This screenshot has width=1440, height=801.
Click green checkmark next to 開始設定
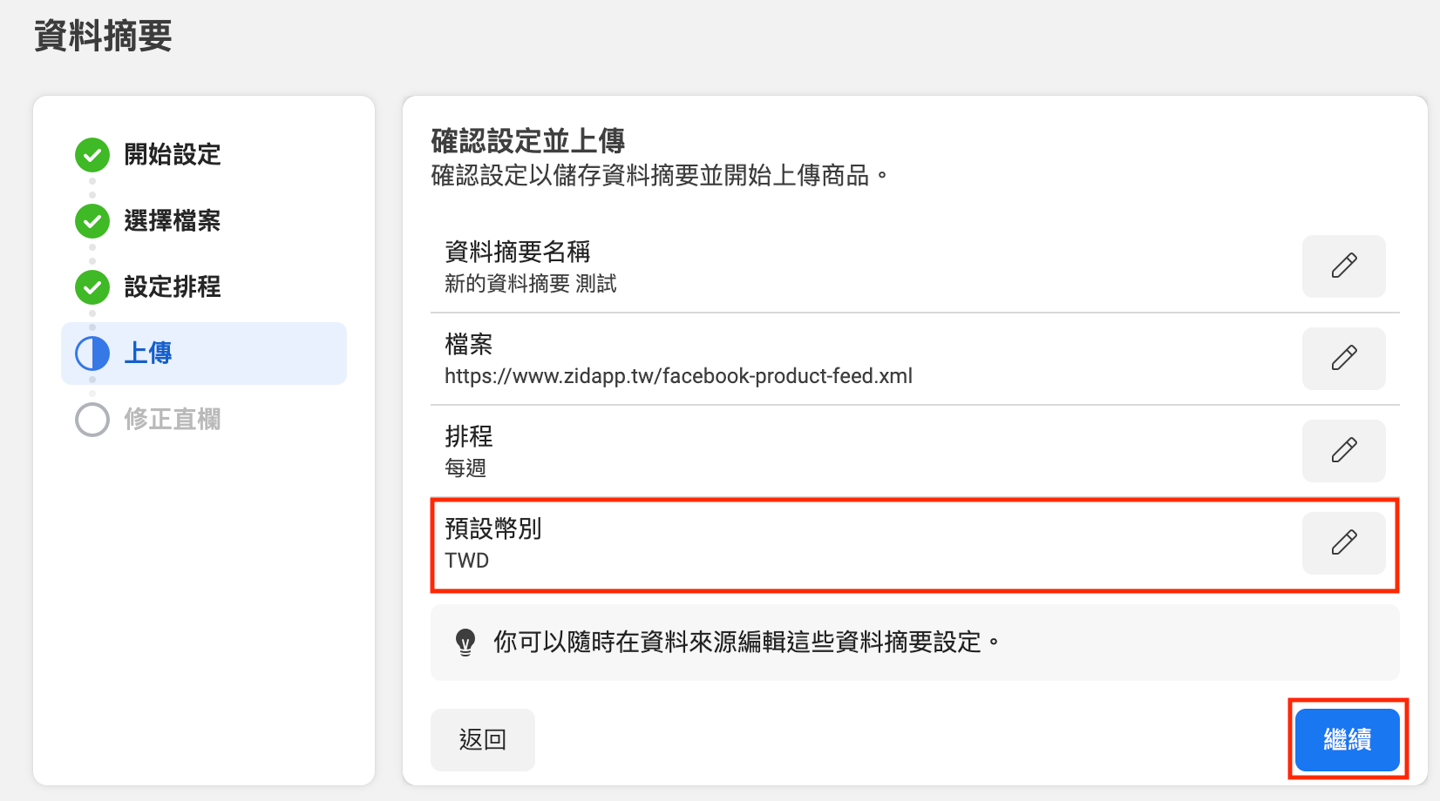(92, 155)
